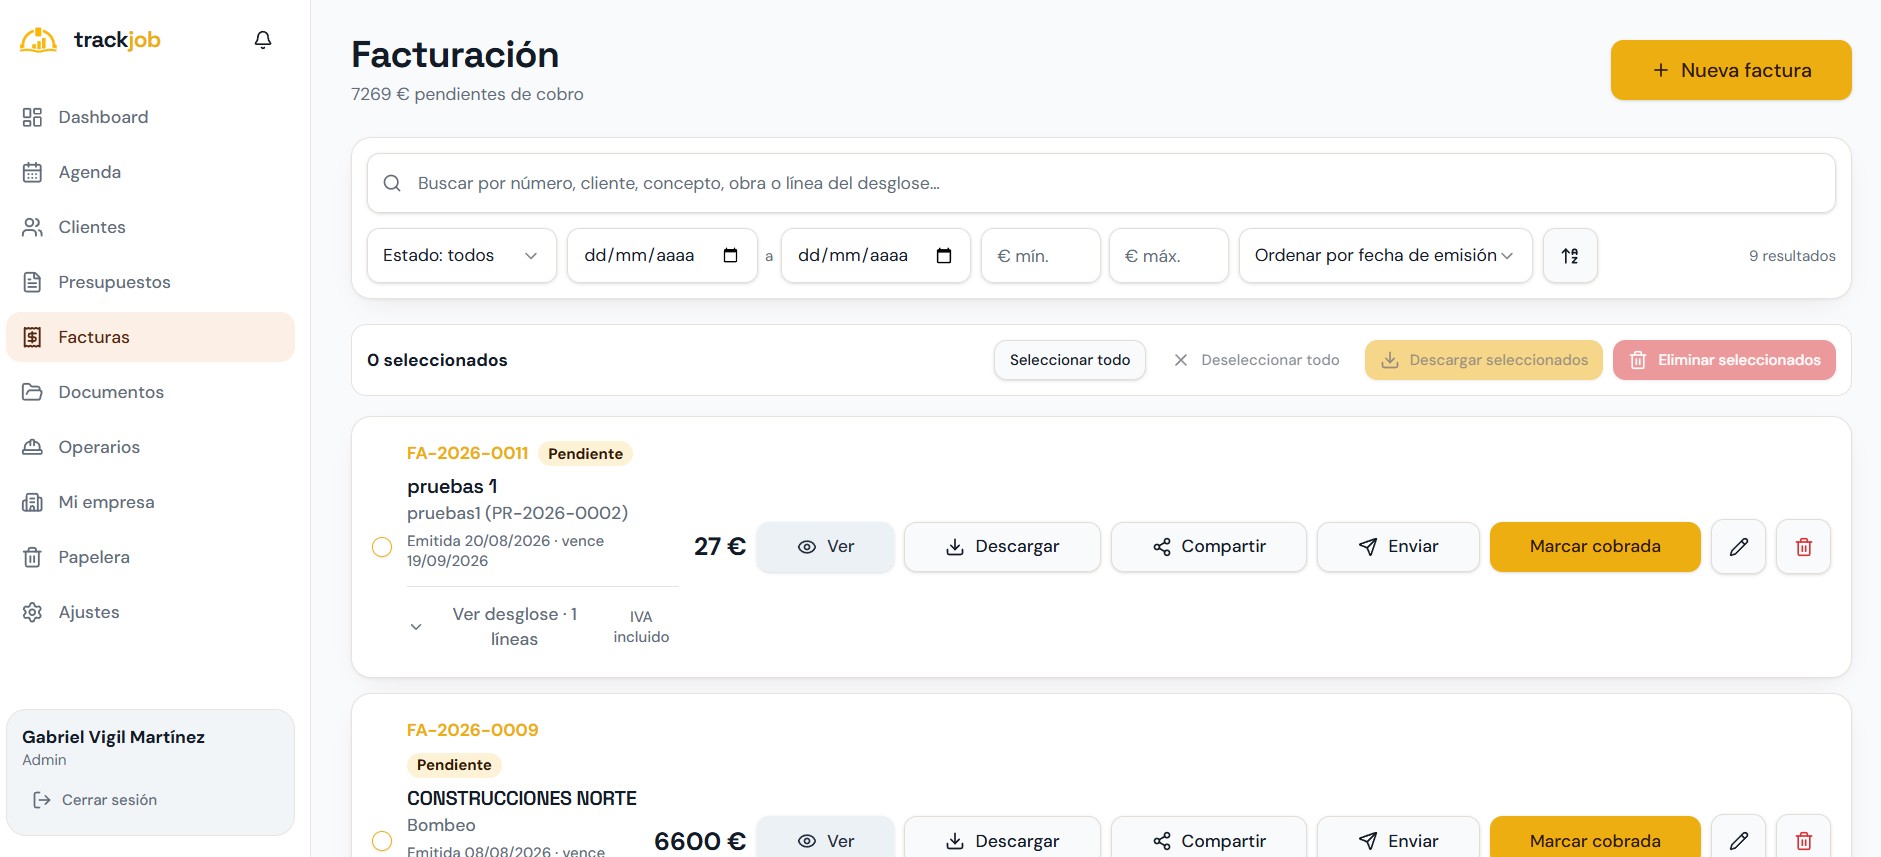Image resolution: width=1881 pixels, height=857 pixels.
Task: Open Papelera in sidebar
Action: point(150,557)
